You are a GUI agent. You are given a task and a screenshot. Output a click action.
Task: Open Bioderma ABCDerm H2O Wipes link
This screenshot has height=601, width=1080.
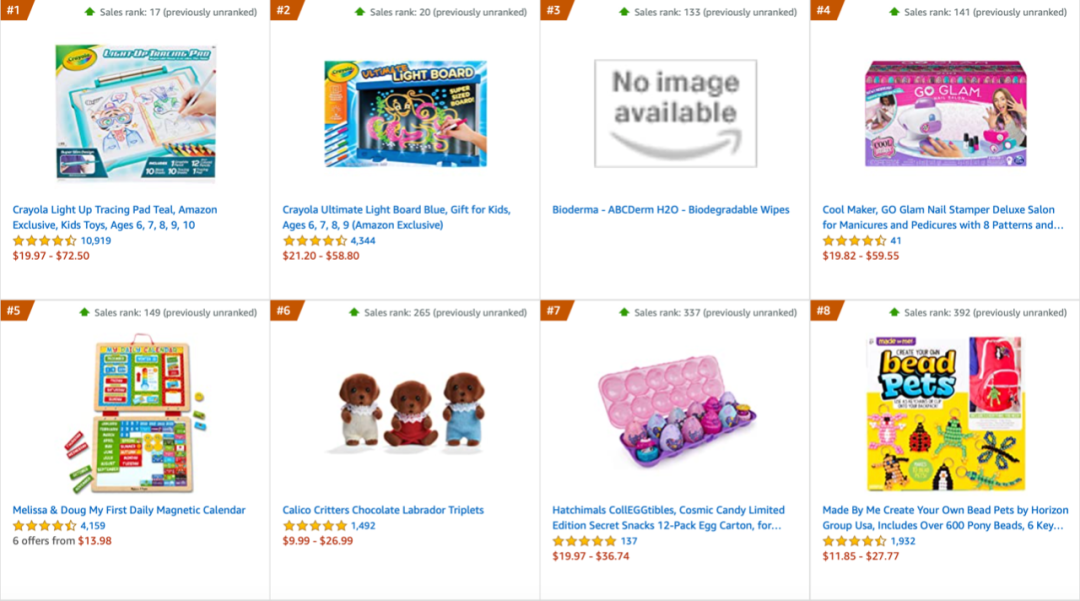click(x=670, y=210)
